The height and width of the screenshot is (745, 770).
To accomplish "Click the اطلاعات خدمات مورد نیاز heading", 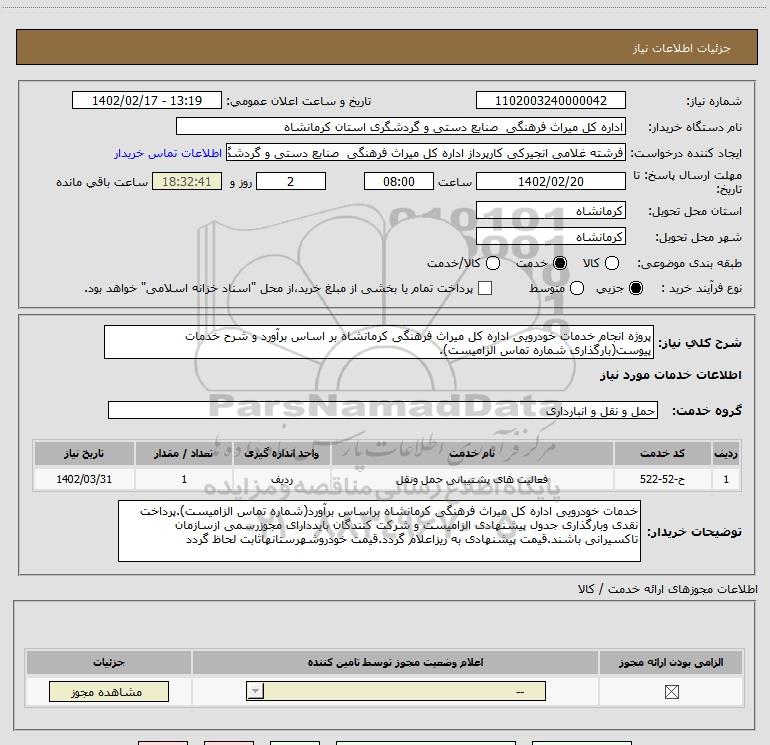I will coord(670,375).
